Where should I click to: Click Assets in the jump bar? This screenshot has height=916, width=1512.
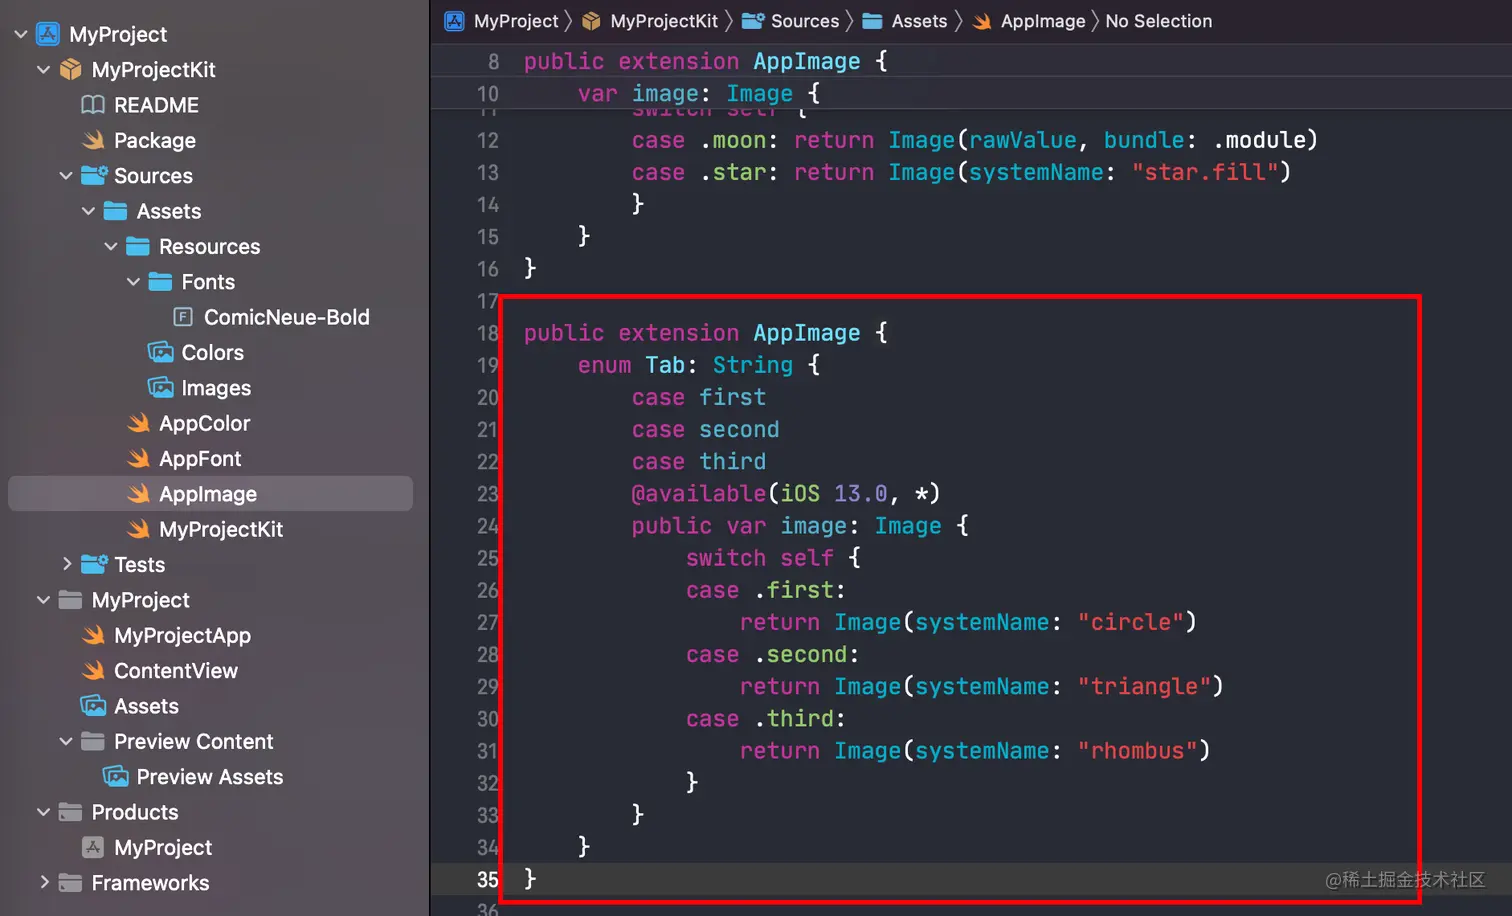[919, 21]
